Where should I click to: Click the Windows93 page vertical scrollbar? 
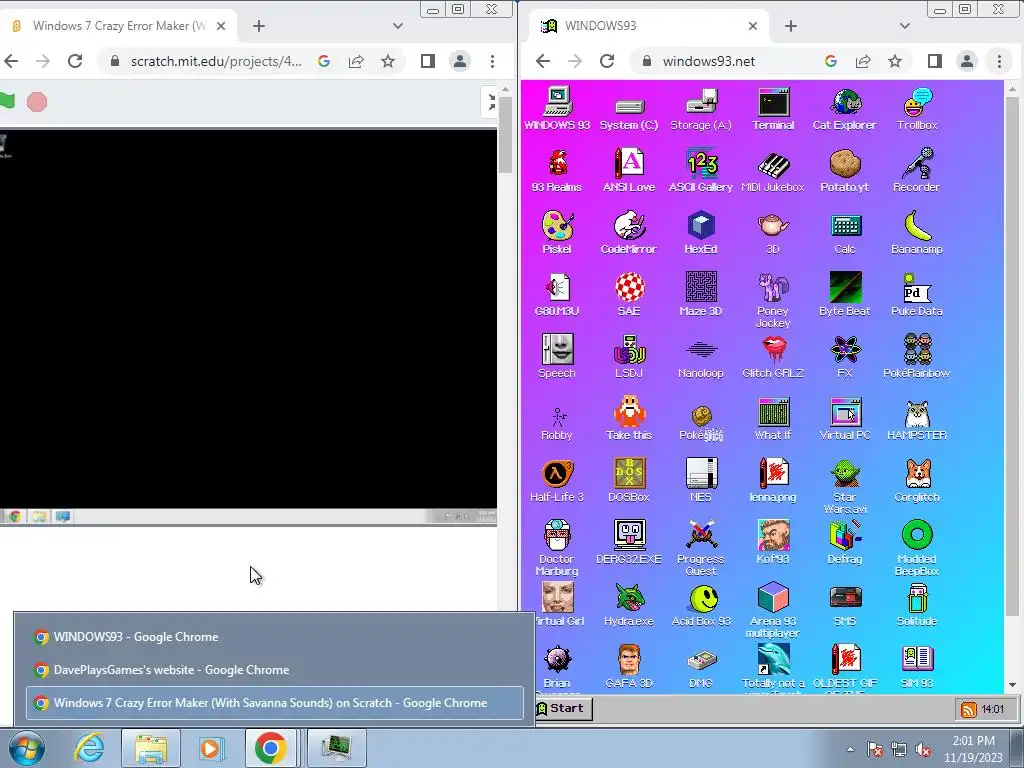coord(1012,356)
